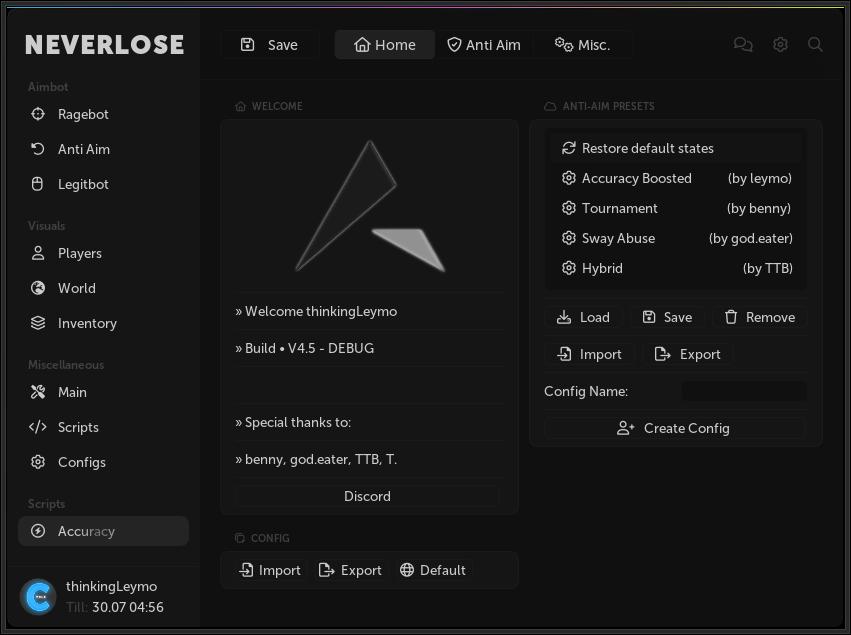Select the Sway Abuse preset

coord(617,238)
